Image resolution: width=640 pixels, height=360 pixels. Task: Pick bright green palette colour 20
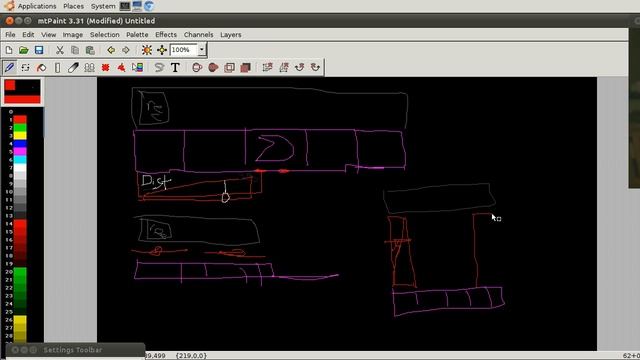20,271
